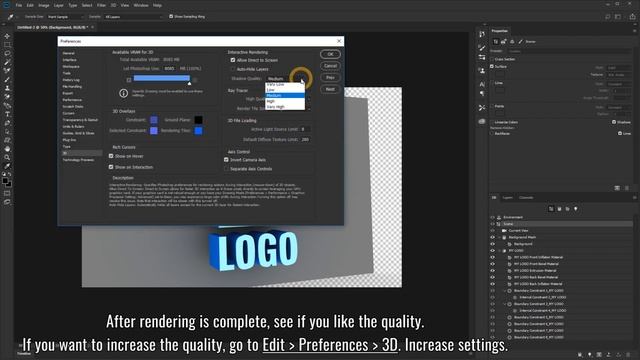The width and height of the screenshot is (640, 360).
Task: Toggle Show on Hover checkbox
Action: (x=111, y=156)
